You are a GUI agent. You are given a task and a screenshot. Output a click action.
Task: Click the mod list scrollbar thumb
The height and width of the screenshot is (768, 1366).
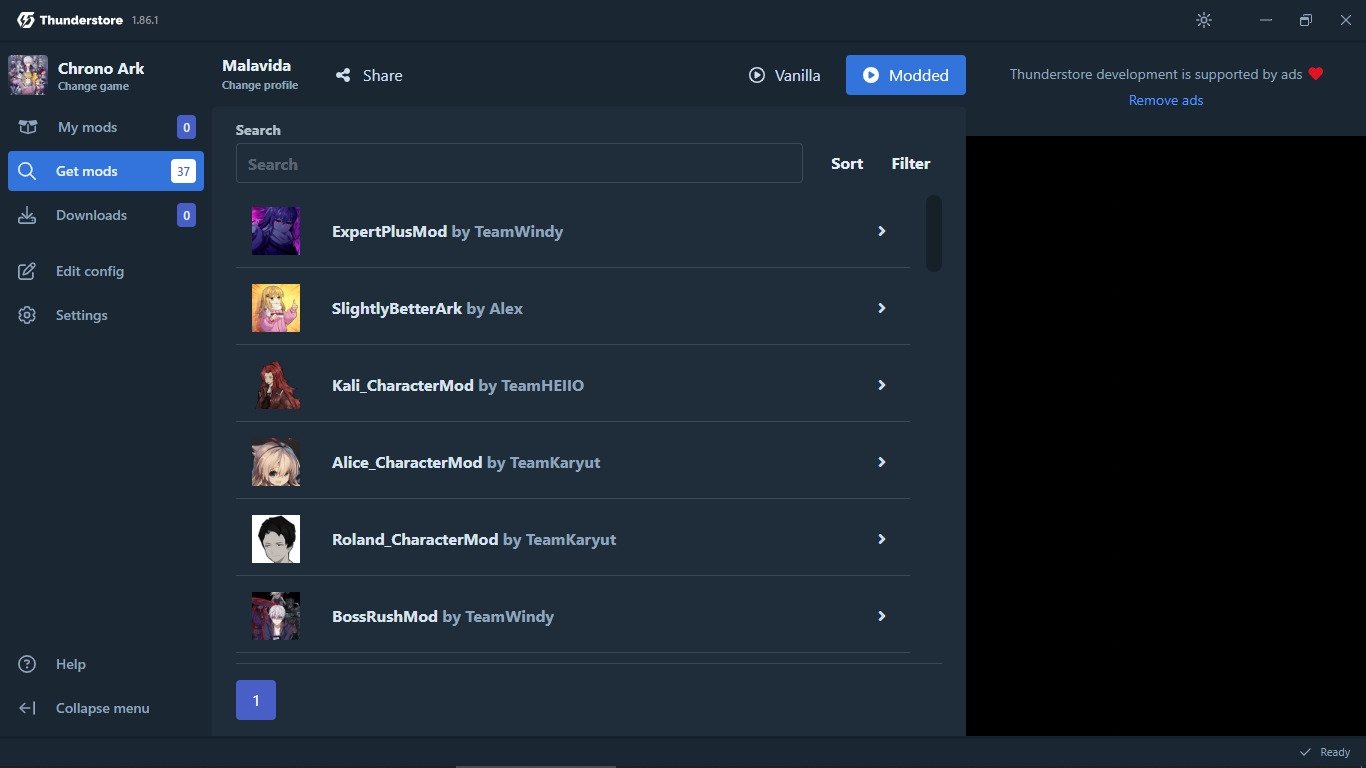click(x=934, y=233)
